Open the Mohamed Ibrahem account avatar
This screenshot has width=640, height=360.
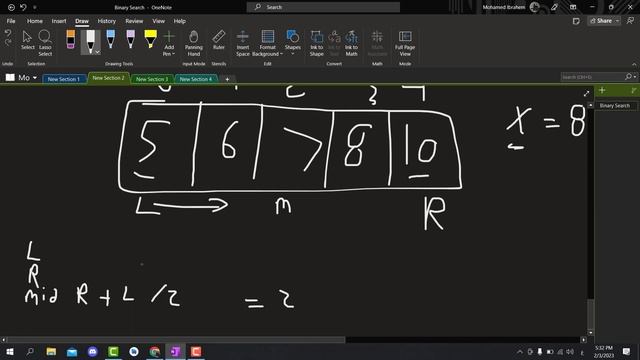pyautogui.click(x=534, y=7)
